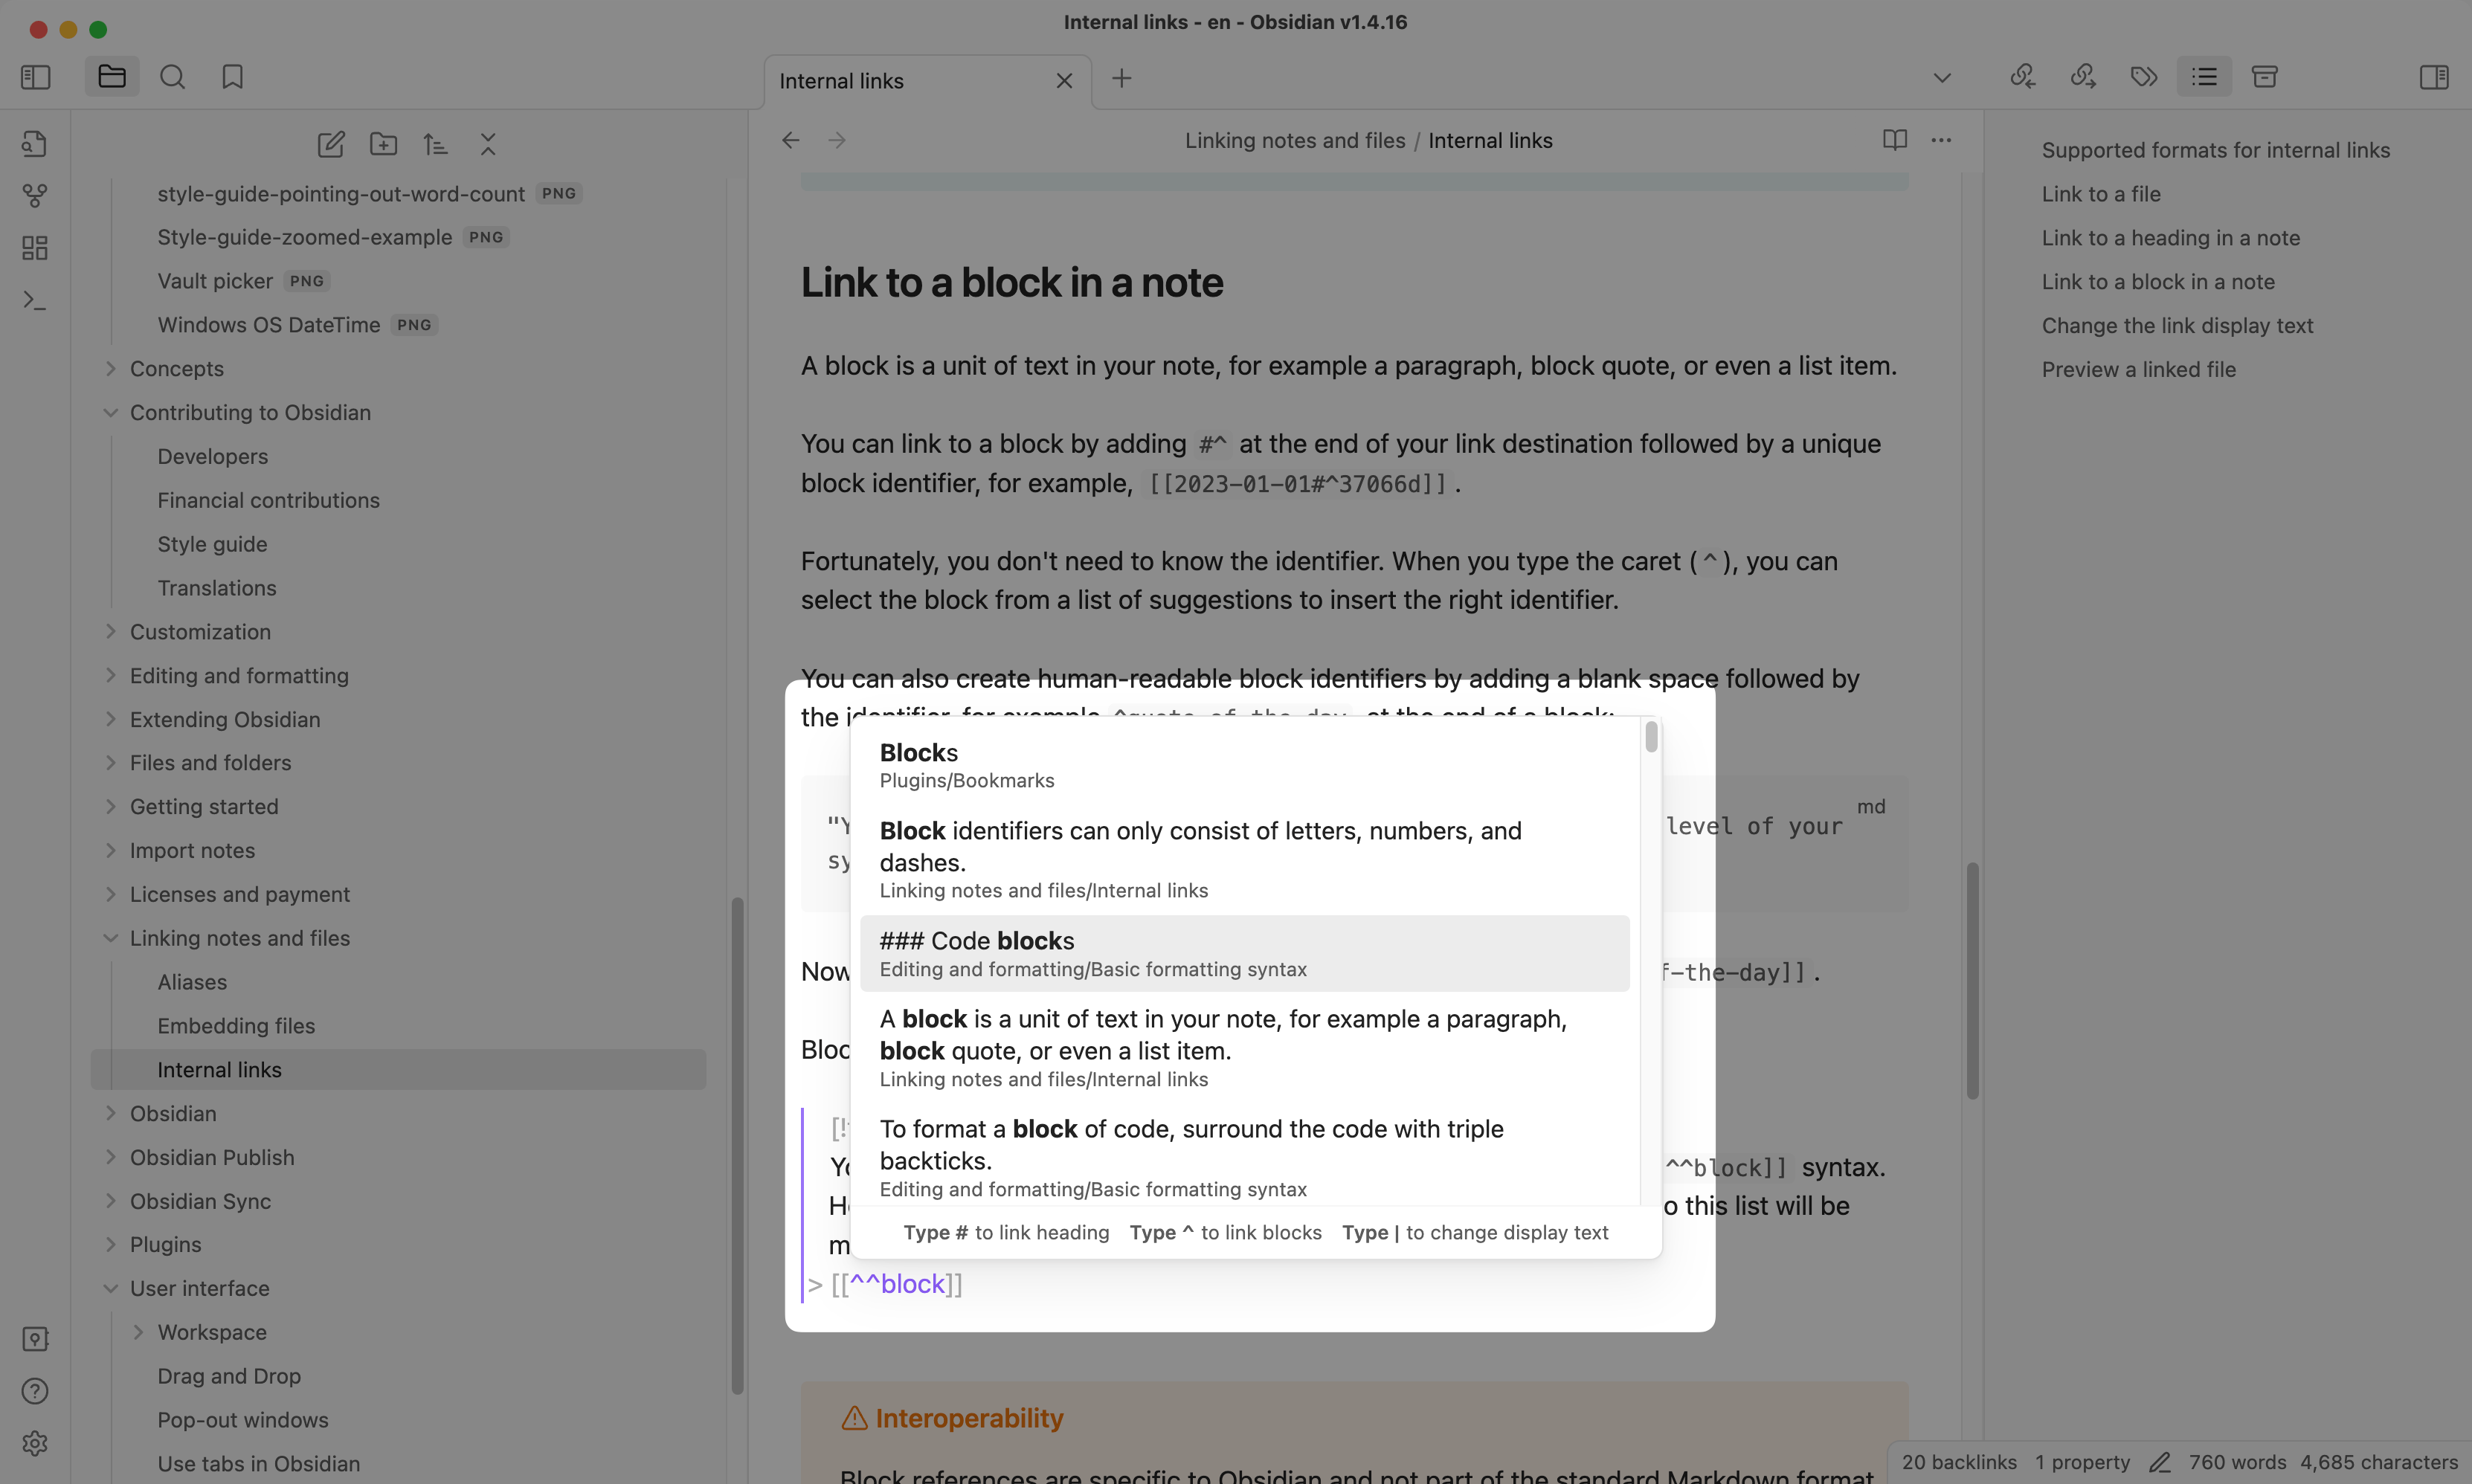
Task: Navigate forward in note history
Action: (837, 140)
